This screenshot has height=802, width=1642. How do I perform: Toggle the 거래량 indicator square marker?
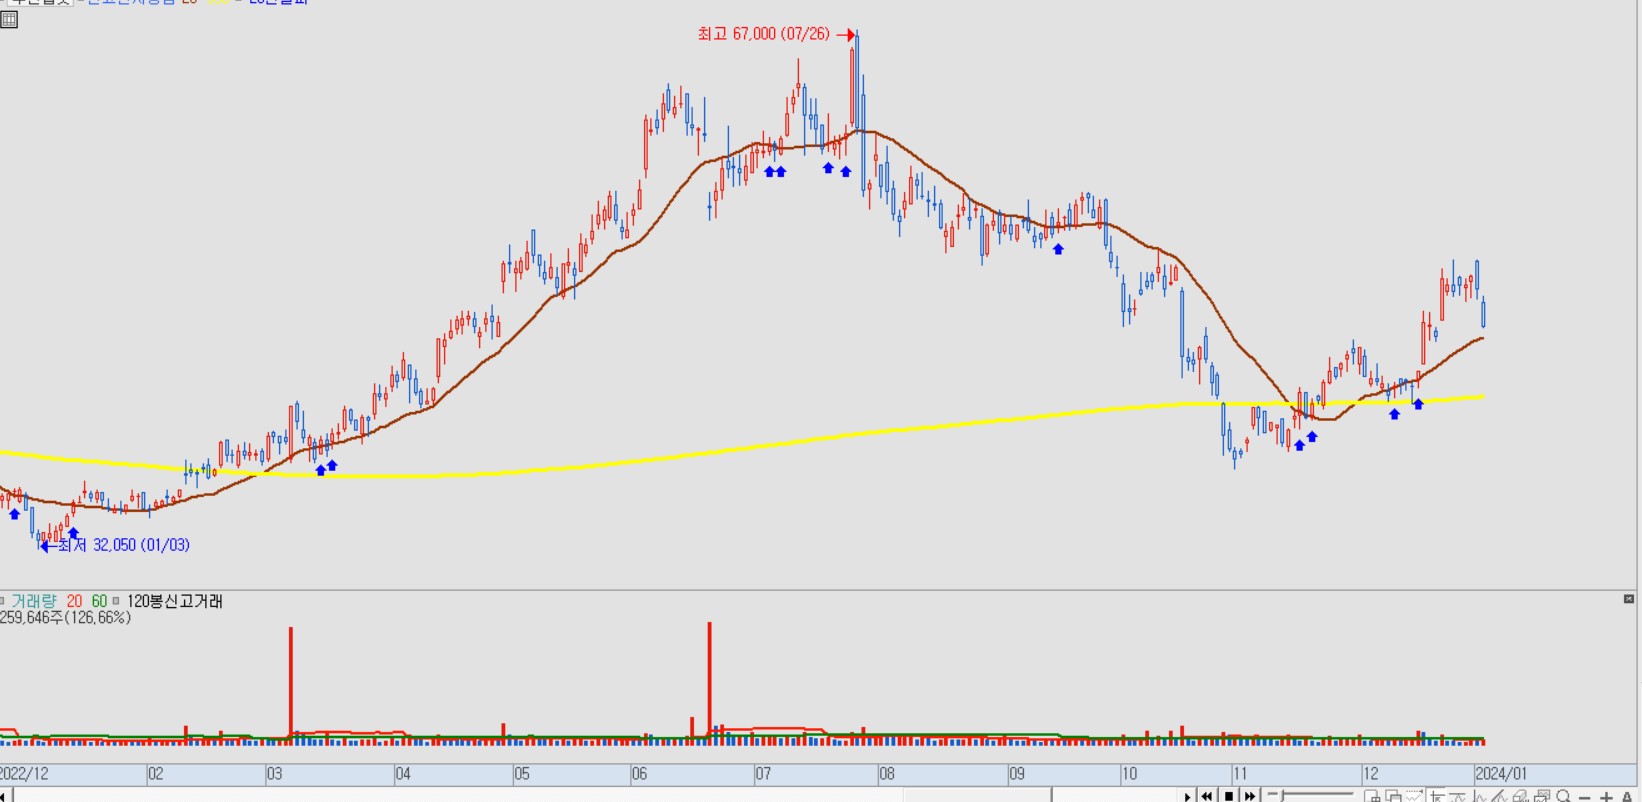[x=3, y=601]
